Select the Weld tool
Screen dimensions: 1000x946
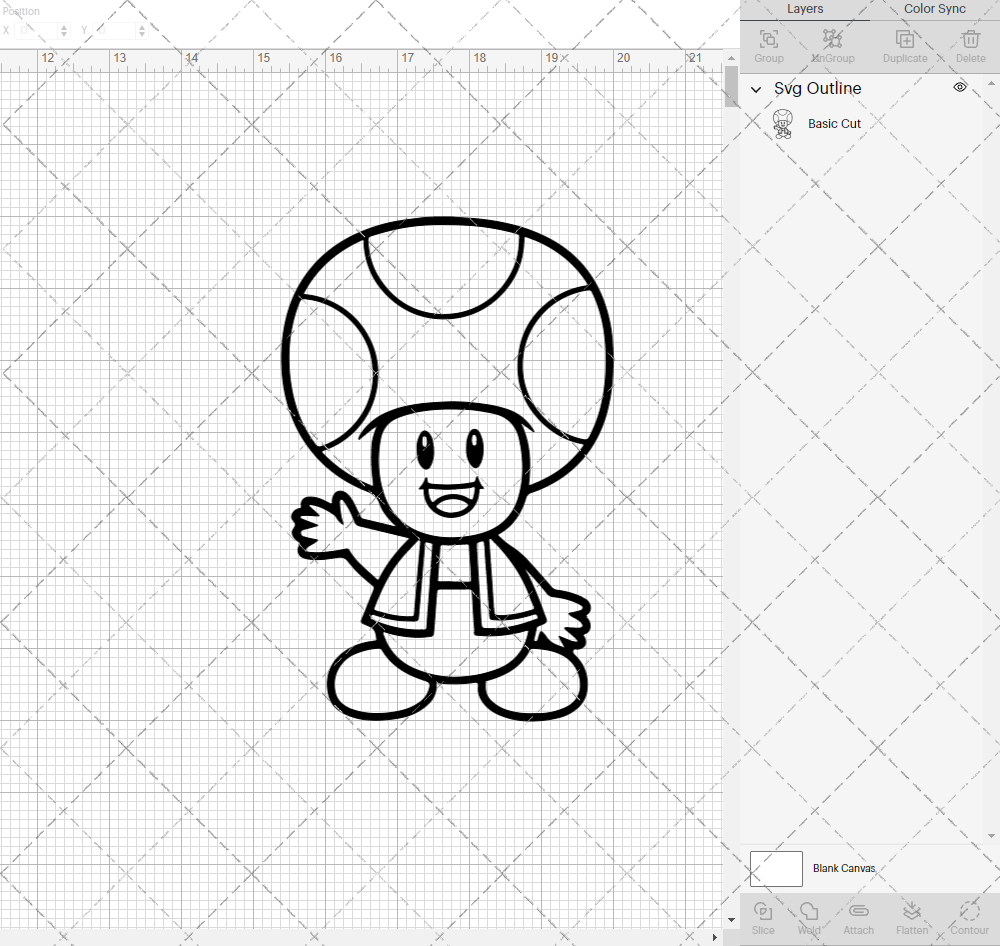pos(809,919)
